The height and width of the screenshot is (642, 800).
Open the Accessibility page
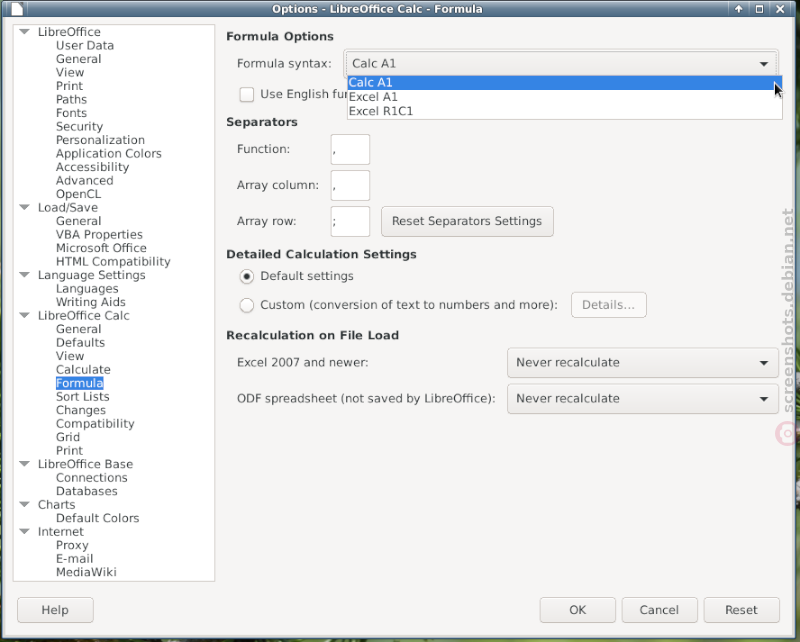tap(92, 167)
